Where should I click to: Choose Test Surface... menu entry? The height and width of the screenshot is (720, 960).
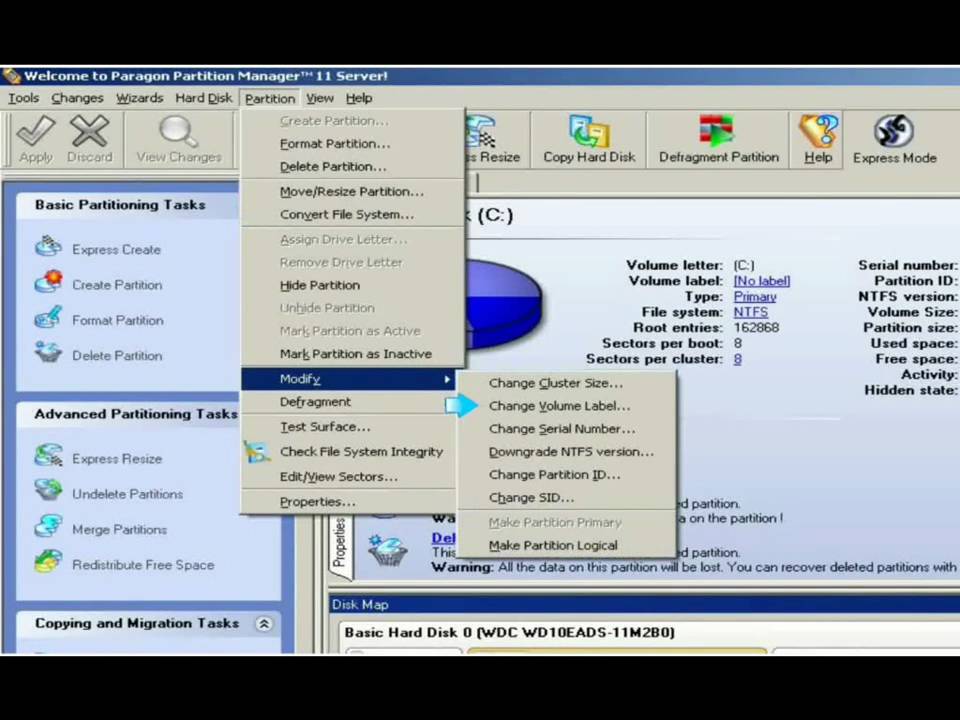[348, 427]
